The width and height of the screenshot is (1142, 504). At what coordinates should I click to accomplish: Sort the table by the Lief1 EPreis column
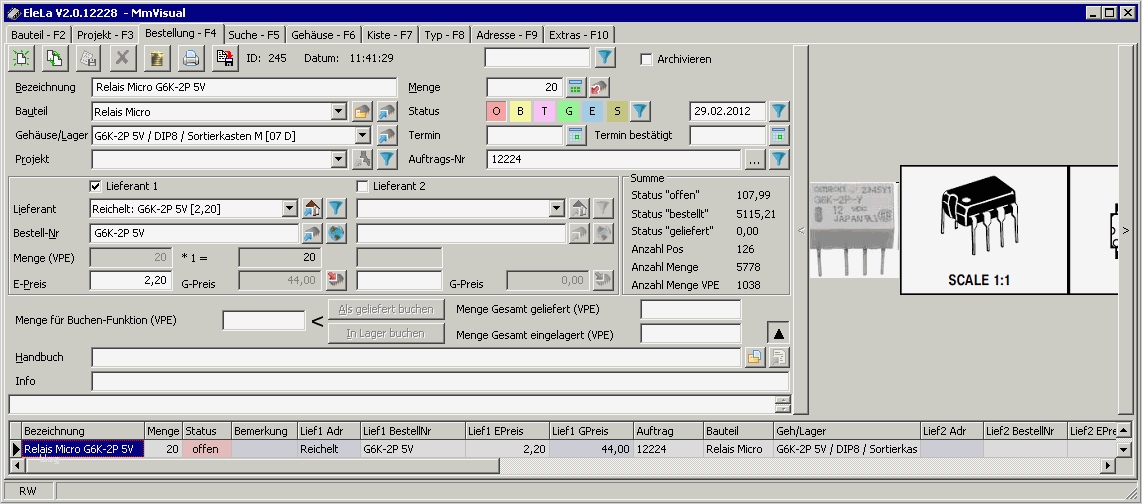[507, 431]
